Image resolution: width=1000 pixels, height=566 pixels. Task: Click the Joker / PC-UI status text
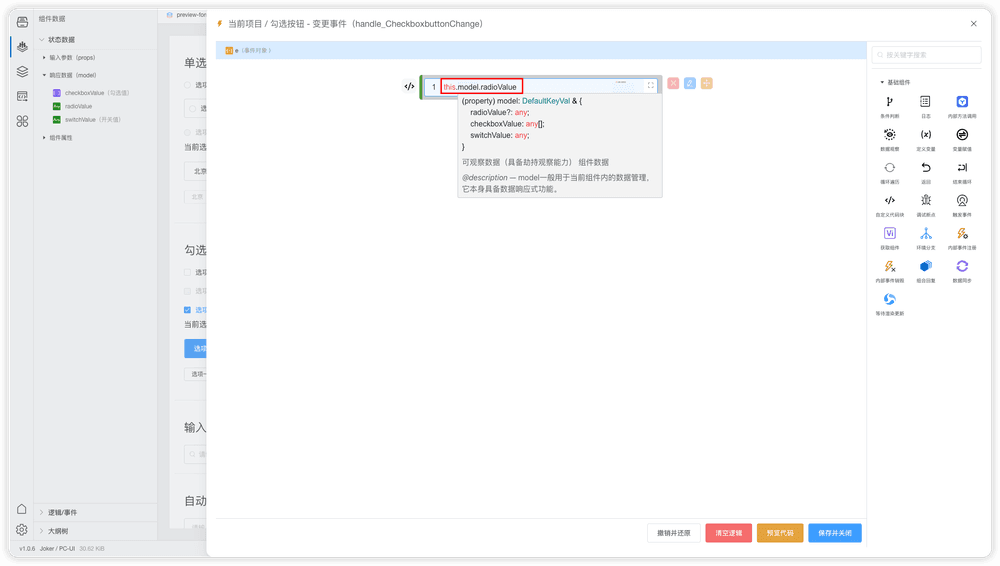(x=57, y=549)
